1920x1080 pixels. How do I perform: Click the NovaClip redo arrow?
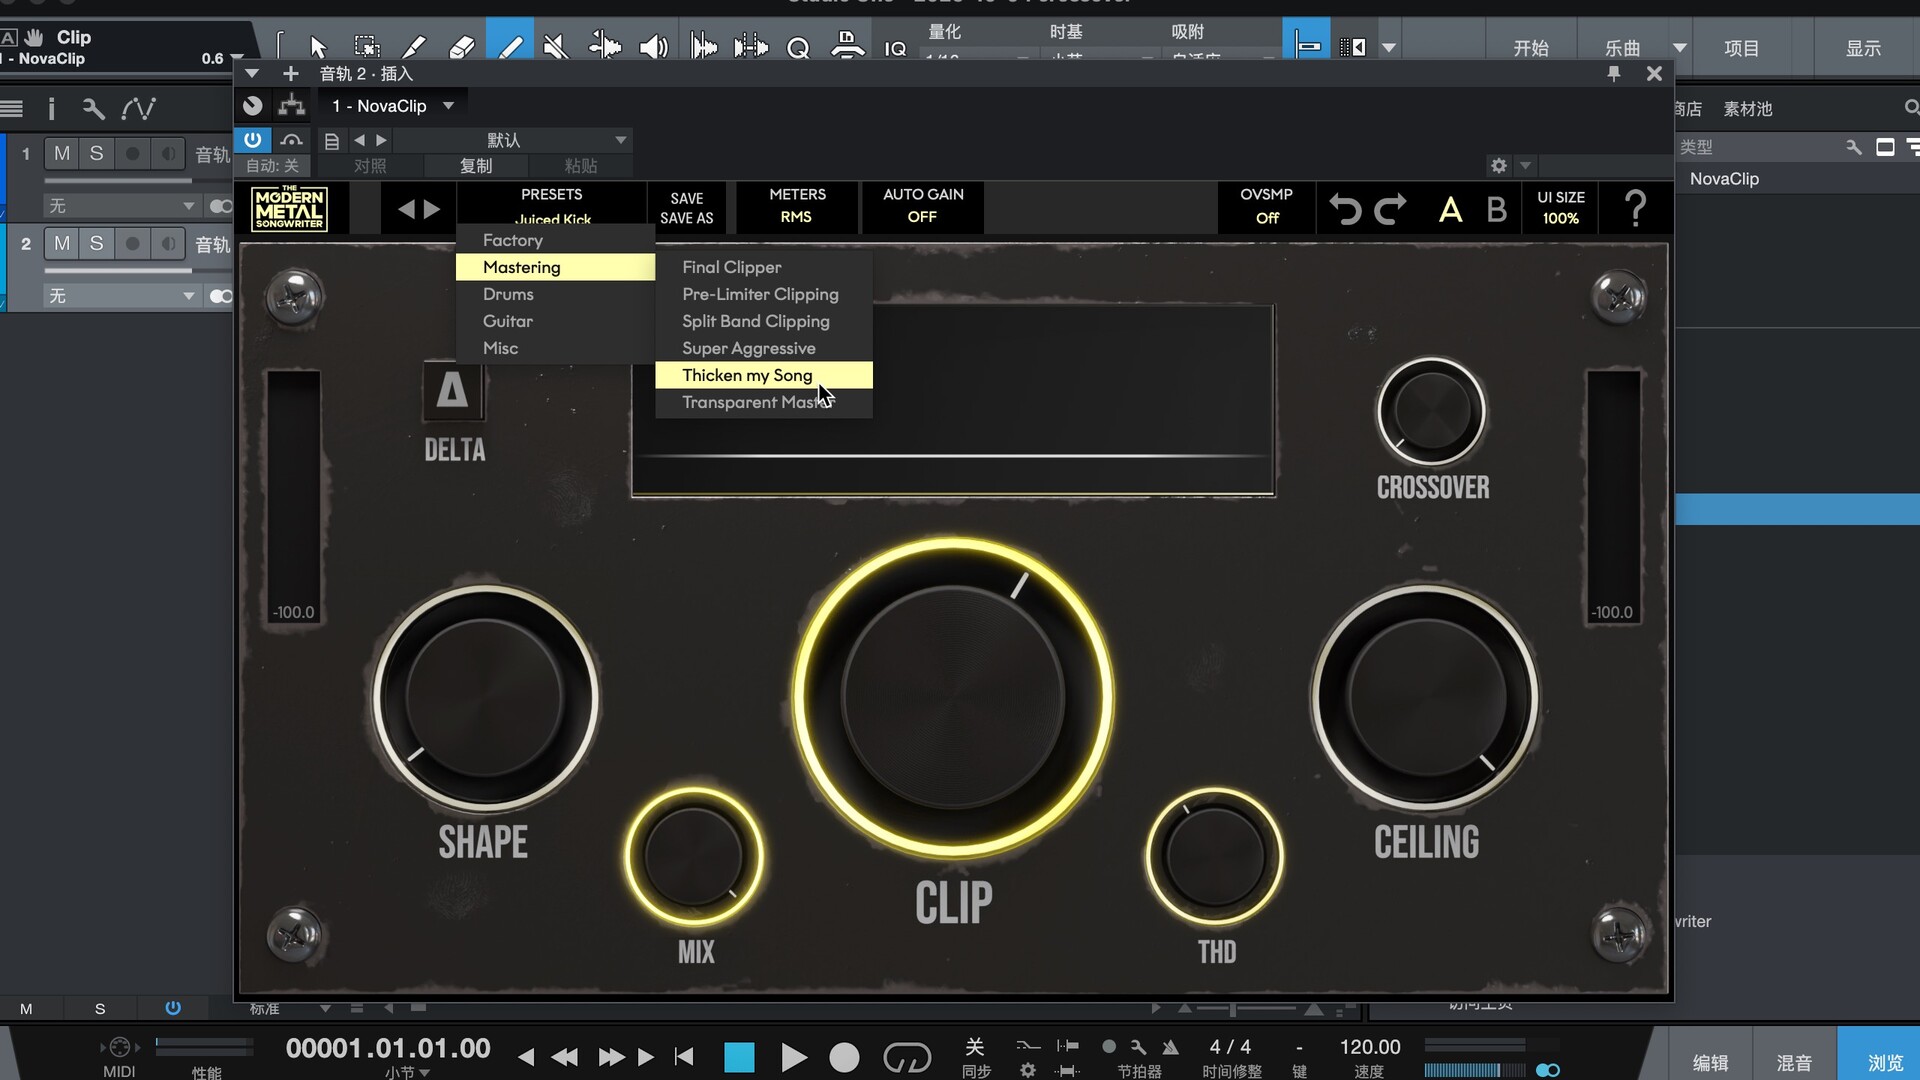click(x=1390, y=209)
